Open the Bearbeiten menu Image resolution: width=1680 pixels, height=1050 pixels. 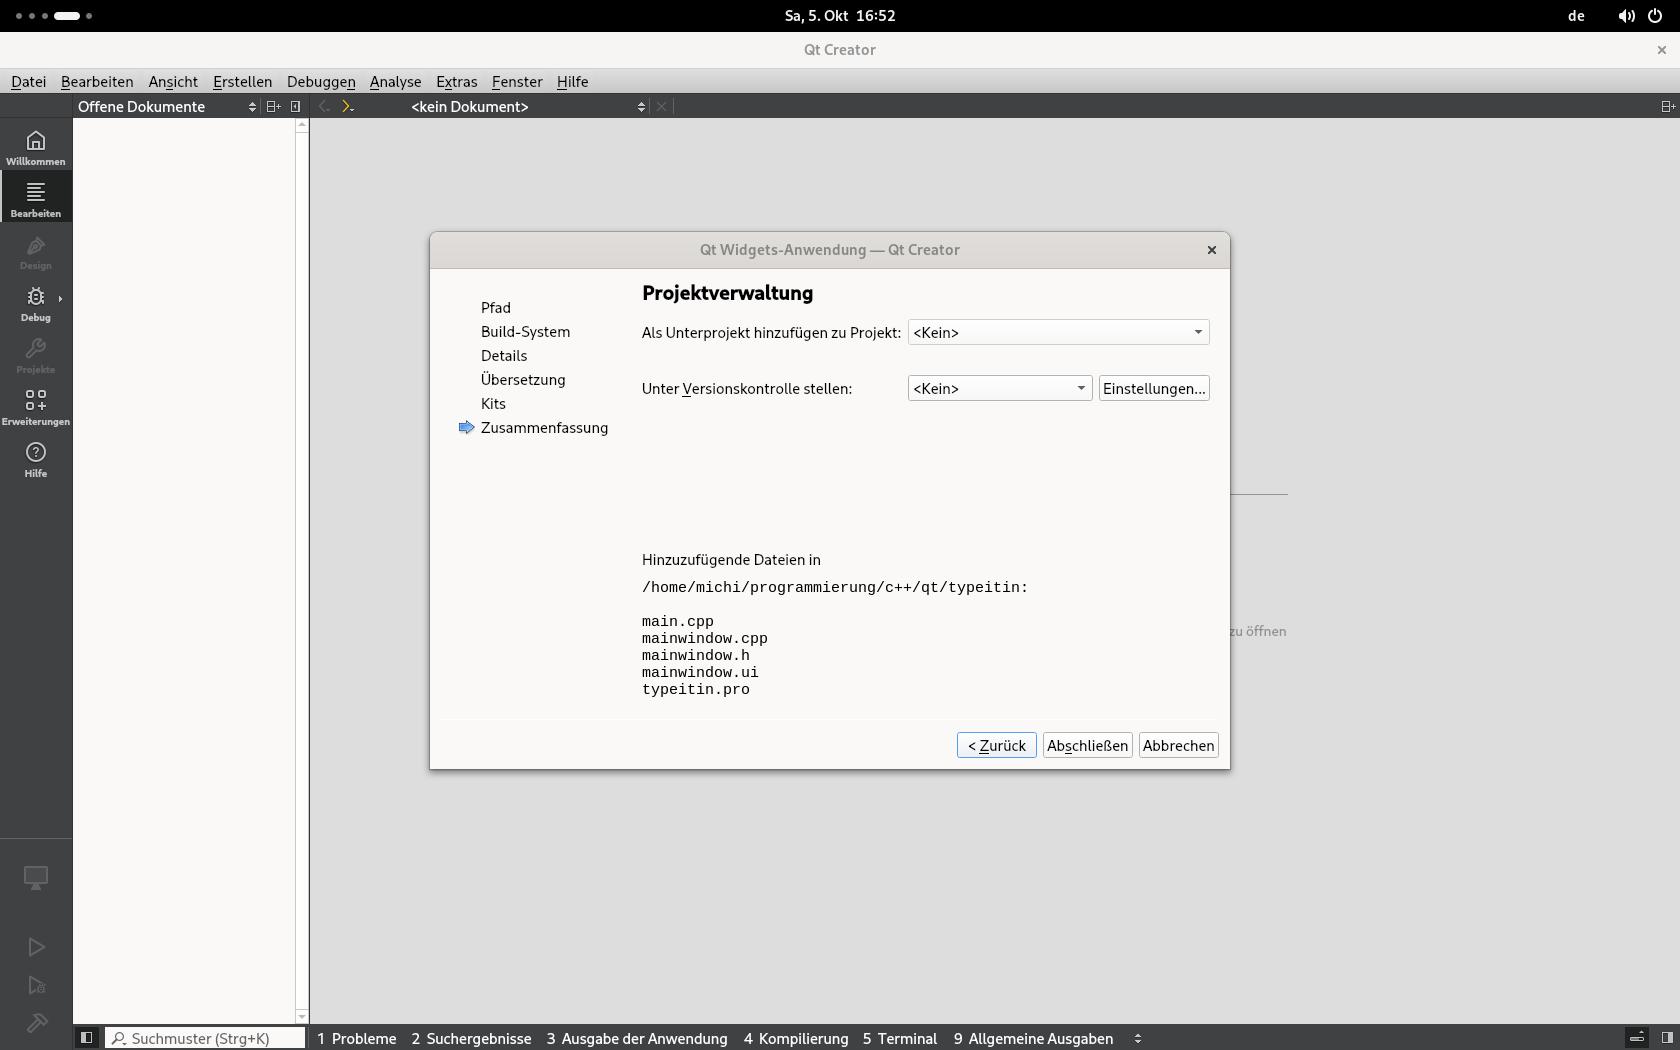[x=97, y=82]
